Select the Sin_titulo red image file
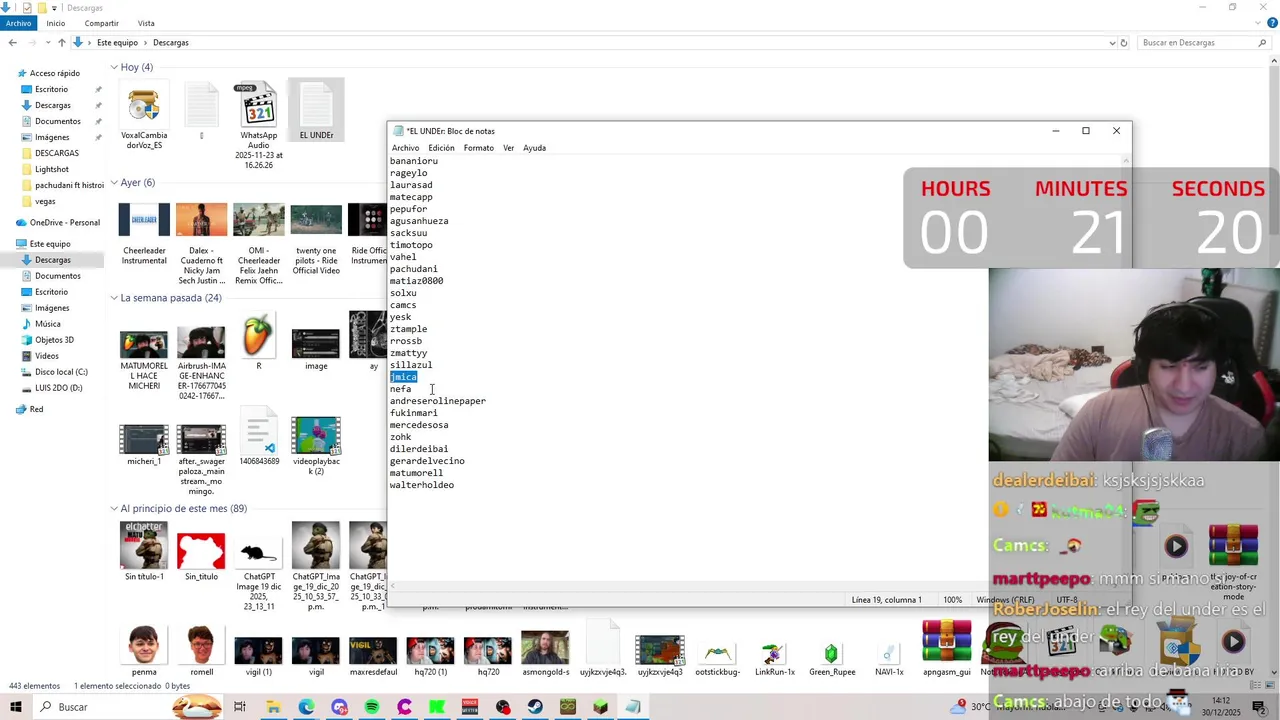Viewport: 1280px width, 720px height. tap(201, 558)
